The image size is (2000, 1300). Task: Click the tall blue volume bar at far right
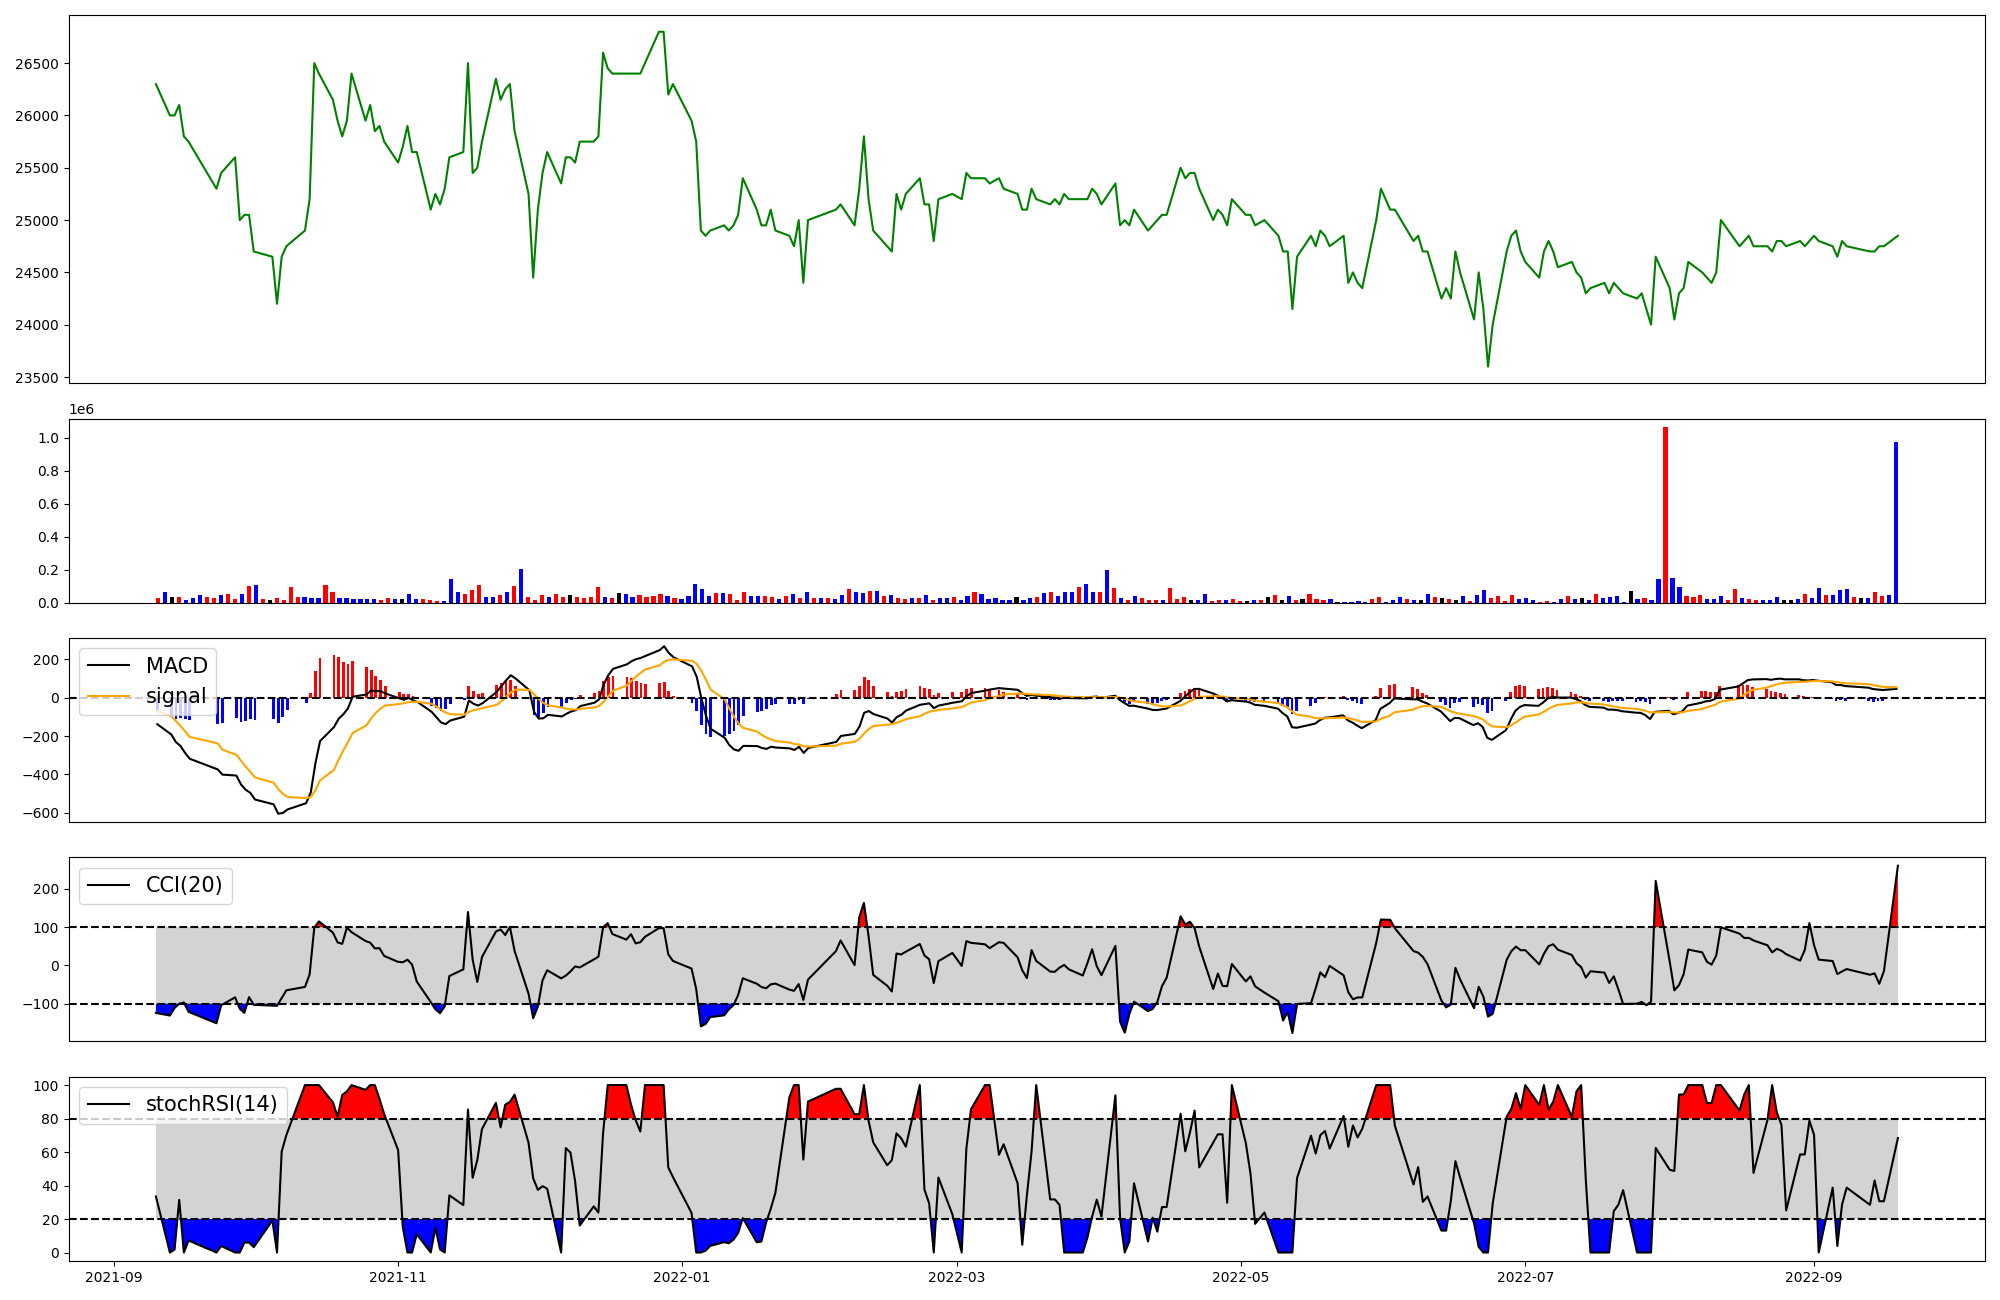coord(1895,522)
